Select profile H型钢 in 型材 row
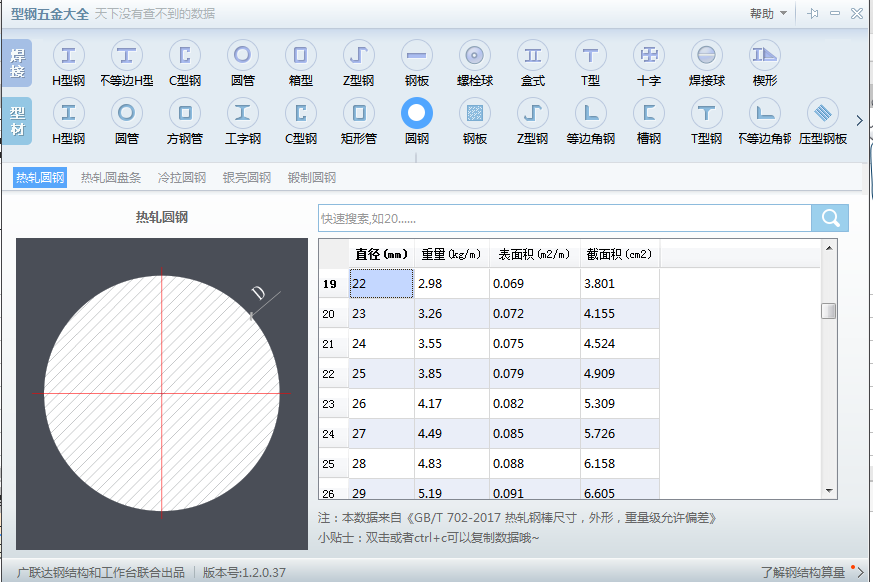Viewport: 873px width, 582px height. tap(68, 113)
